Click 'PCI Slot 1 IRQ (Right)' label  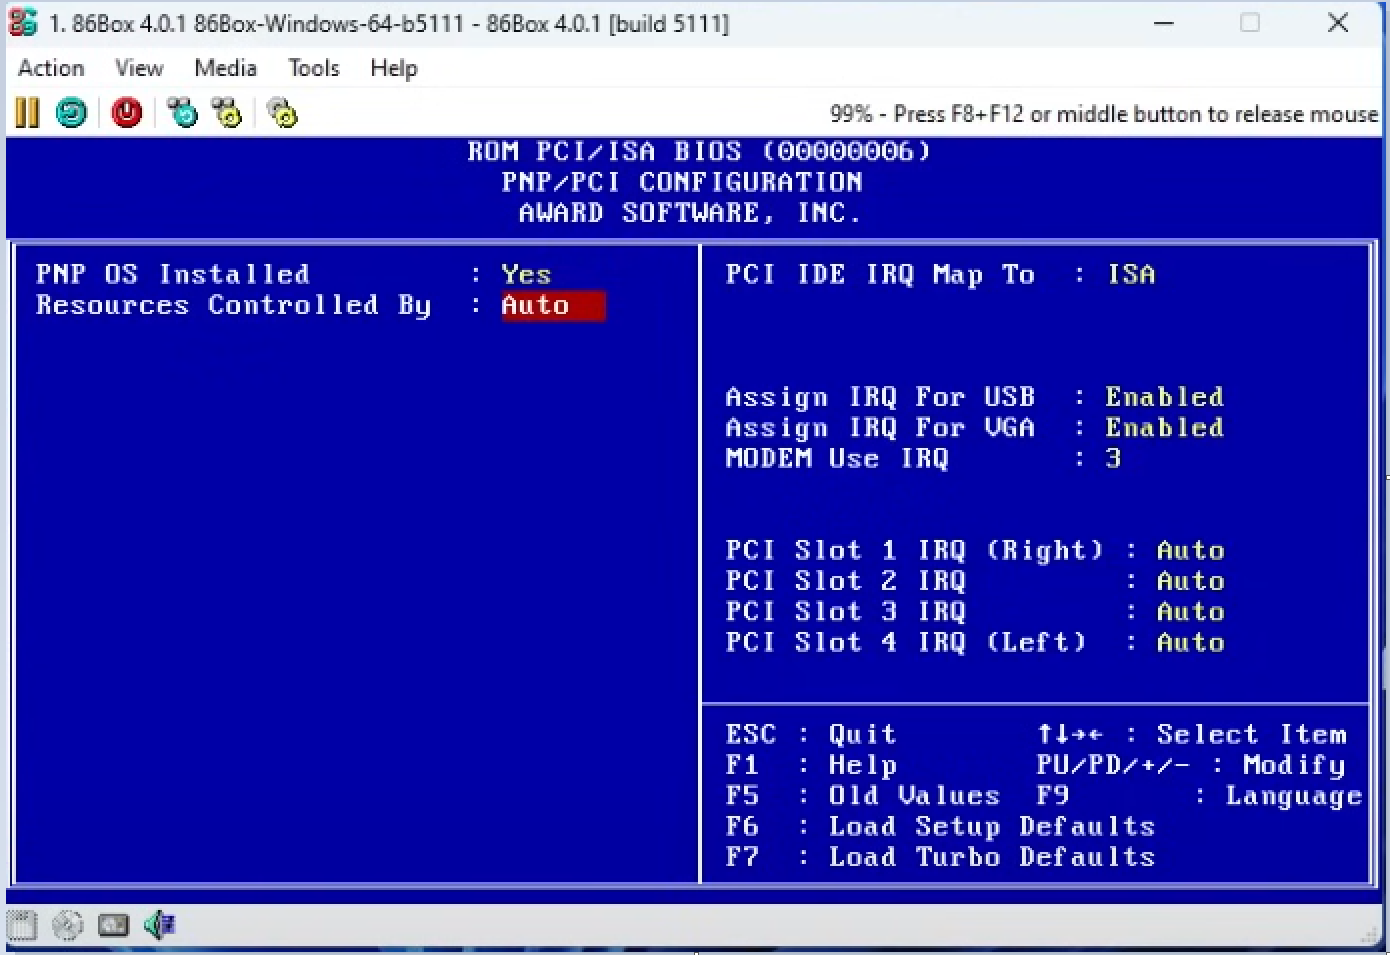pyautogui.click(x=914, y=551)
